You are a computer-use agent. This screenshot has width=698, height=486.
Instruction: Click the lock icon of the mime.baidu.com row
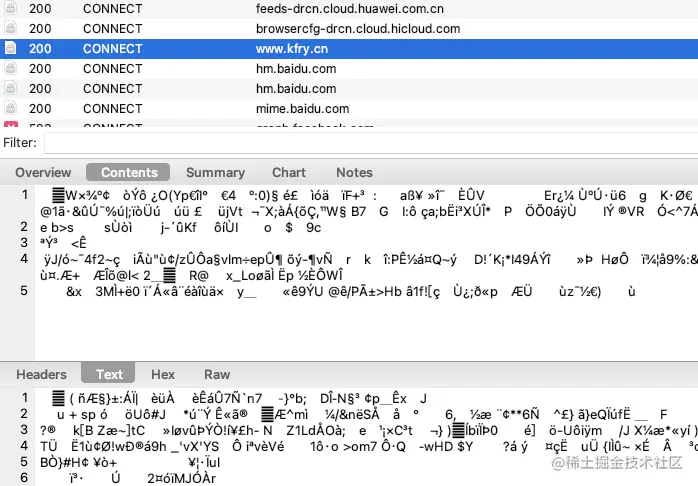(x=11, y=108)
